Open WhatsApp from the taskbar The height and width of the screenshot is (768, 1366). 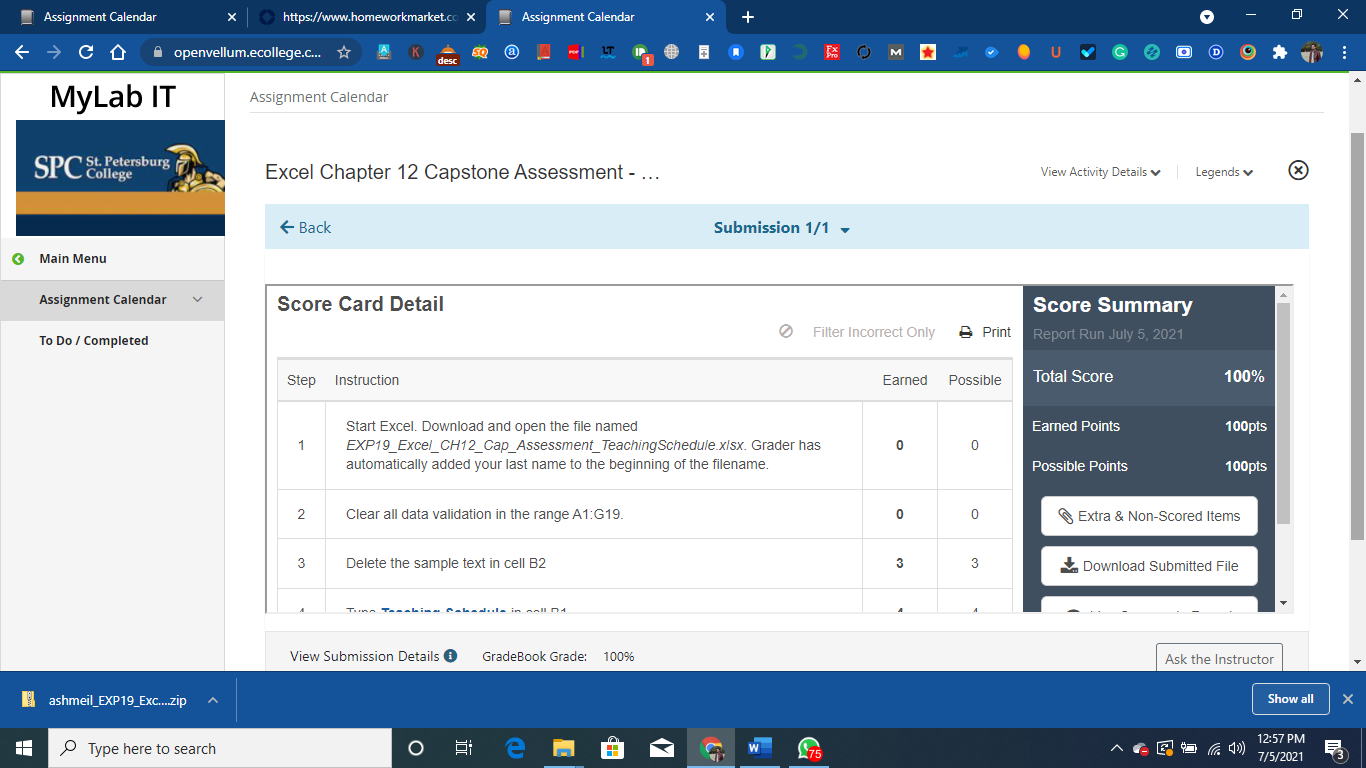(809, 748)
